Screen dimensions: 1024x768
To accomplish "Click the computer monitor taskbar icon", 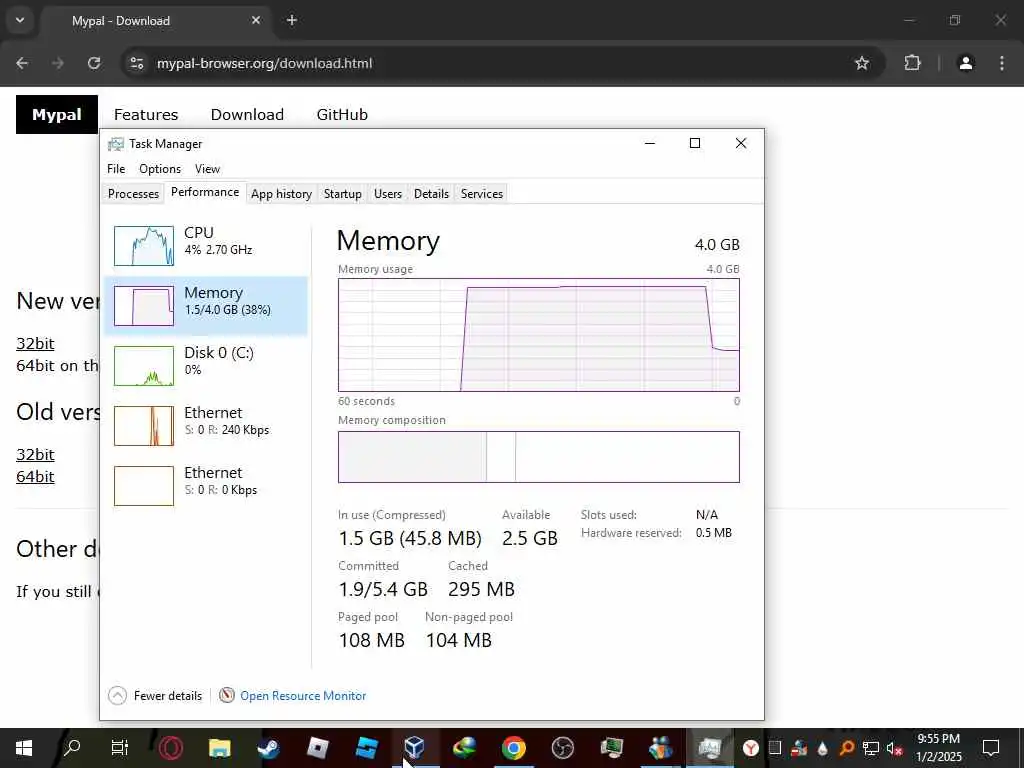I will coord(612,748).
